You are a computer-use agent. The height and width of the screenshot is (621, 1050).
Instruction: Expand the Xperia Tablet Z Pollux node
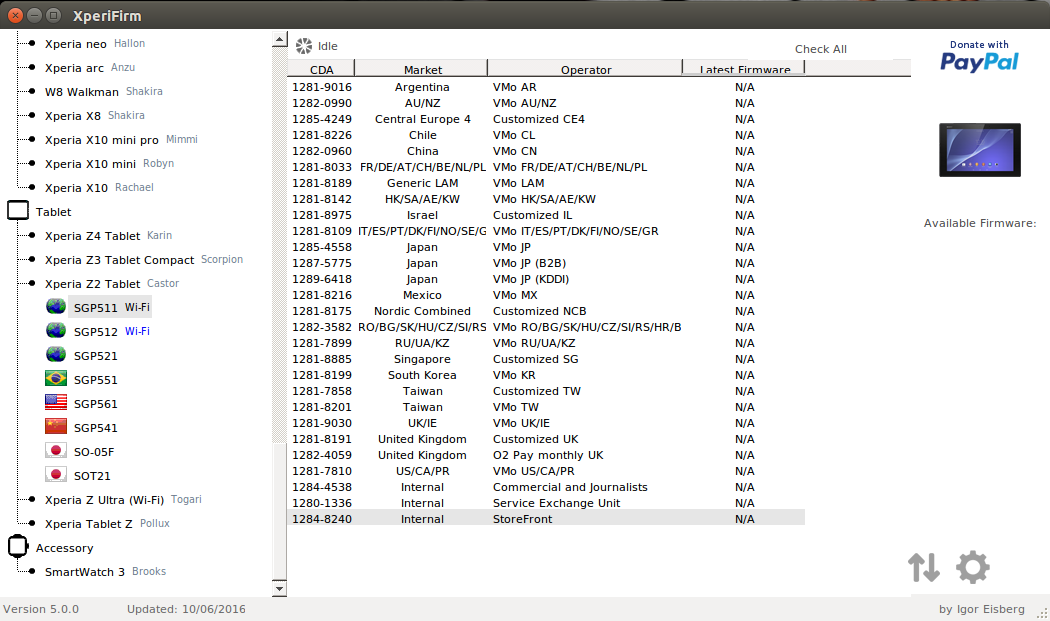click(x=31, y=523)
